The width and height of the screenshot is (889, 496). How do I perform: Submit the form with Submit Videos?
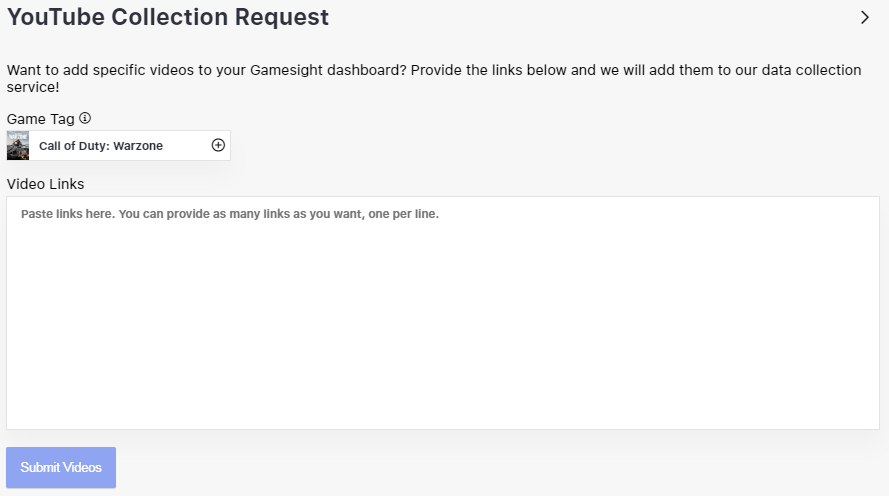click(61, 468)
